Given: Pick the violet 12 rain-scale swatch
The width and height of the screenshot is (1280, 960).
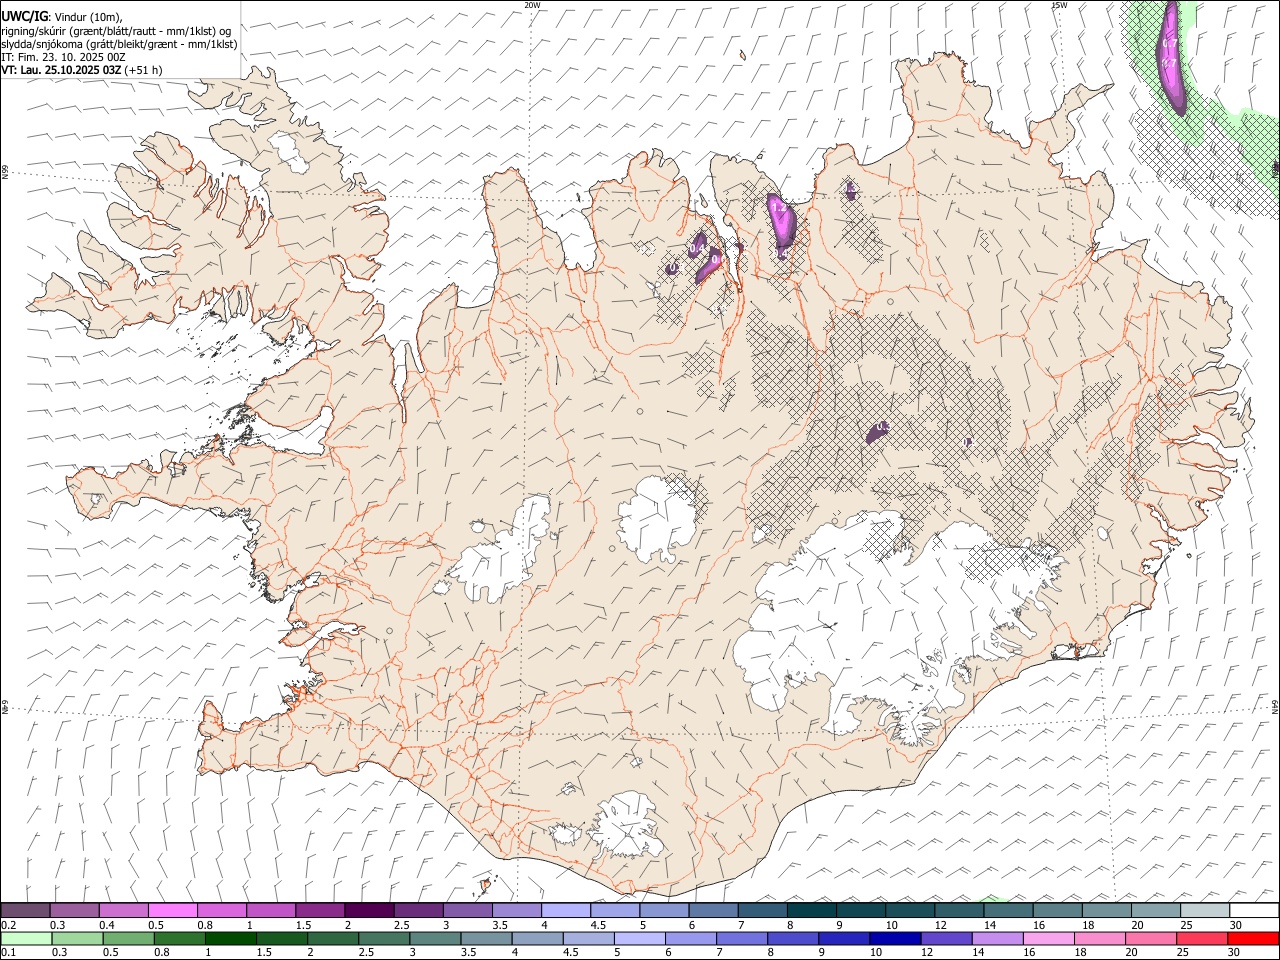Looking at the screenshot, I should click(x=945, y=939).
